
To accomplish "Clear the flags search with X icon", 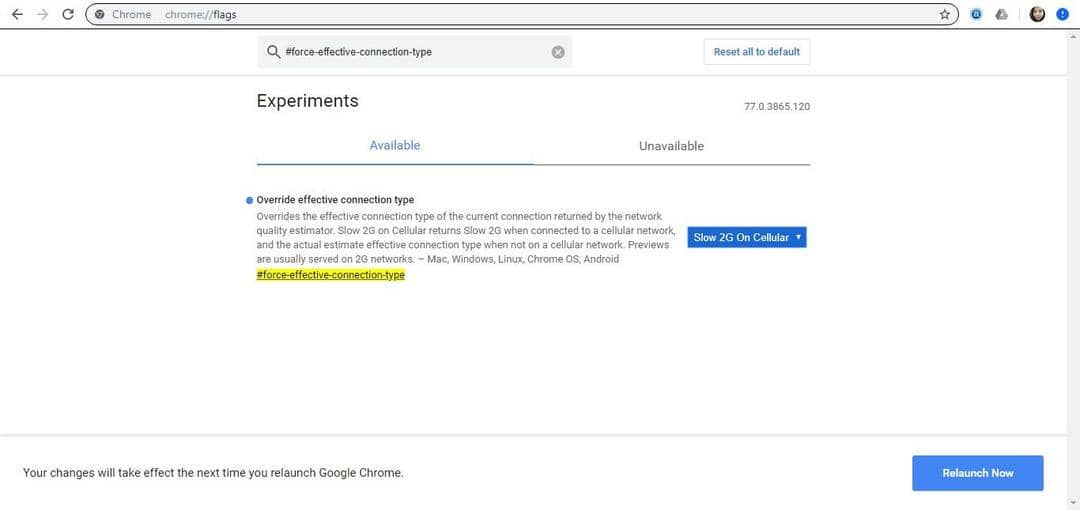I will pyautogui.click(x=558, y=52).
